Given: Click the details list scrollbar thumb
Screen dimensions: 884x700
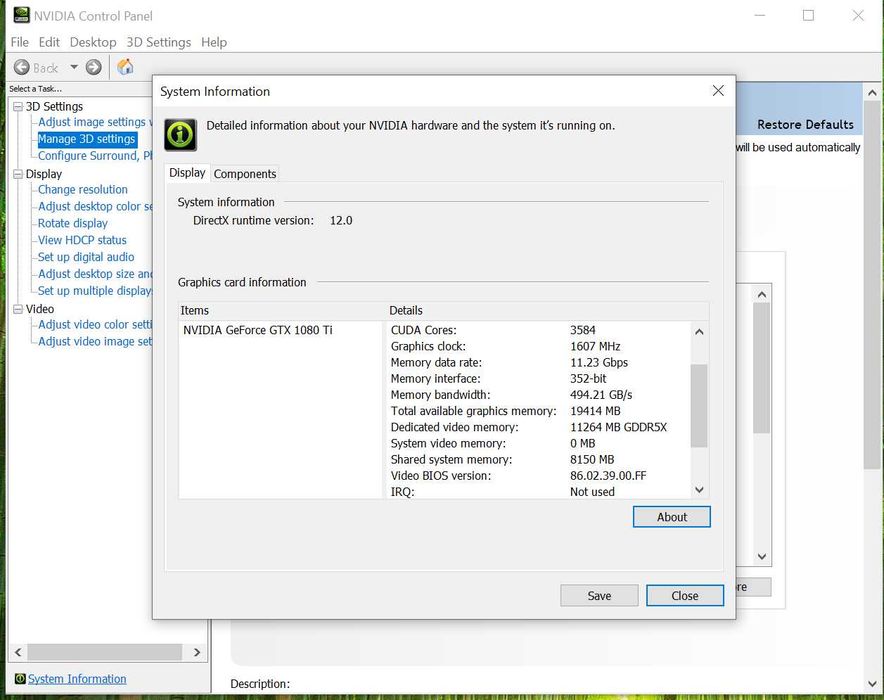Looking at the screenshot, I should click(699, 405).
